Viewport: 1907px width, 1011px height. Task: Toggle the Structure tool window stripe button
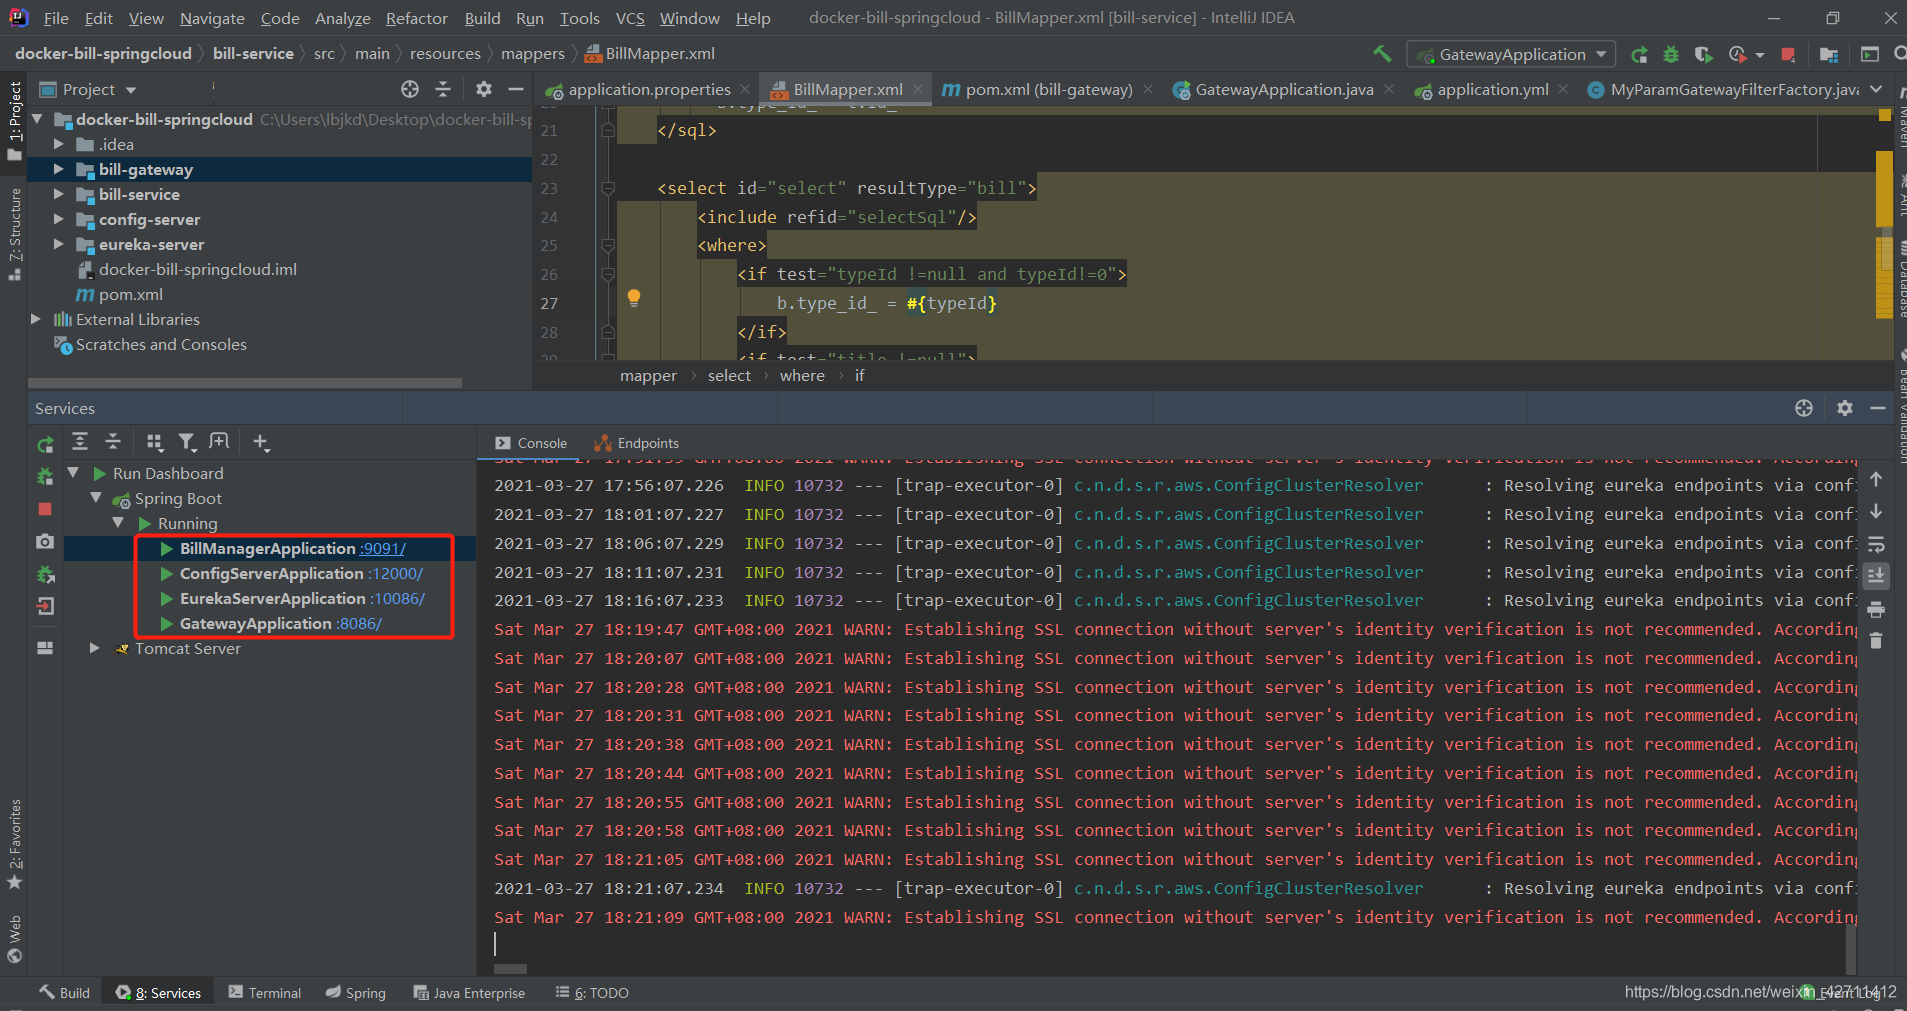coord(14,234)
